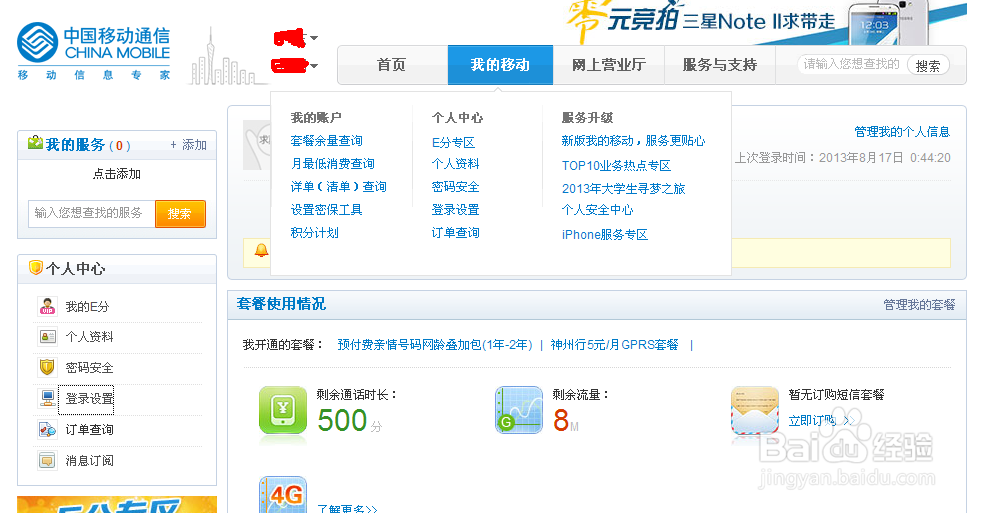Open 登录设置 text in sidebar
989x513 pixels.
click(x=90, y=399)
